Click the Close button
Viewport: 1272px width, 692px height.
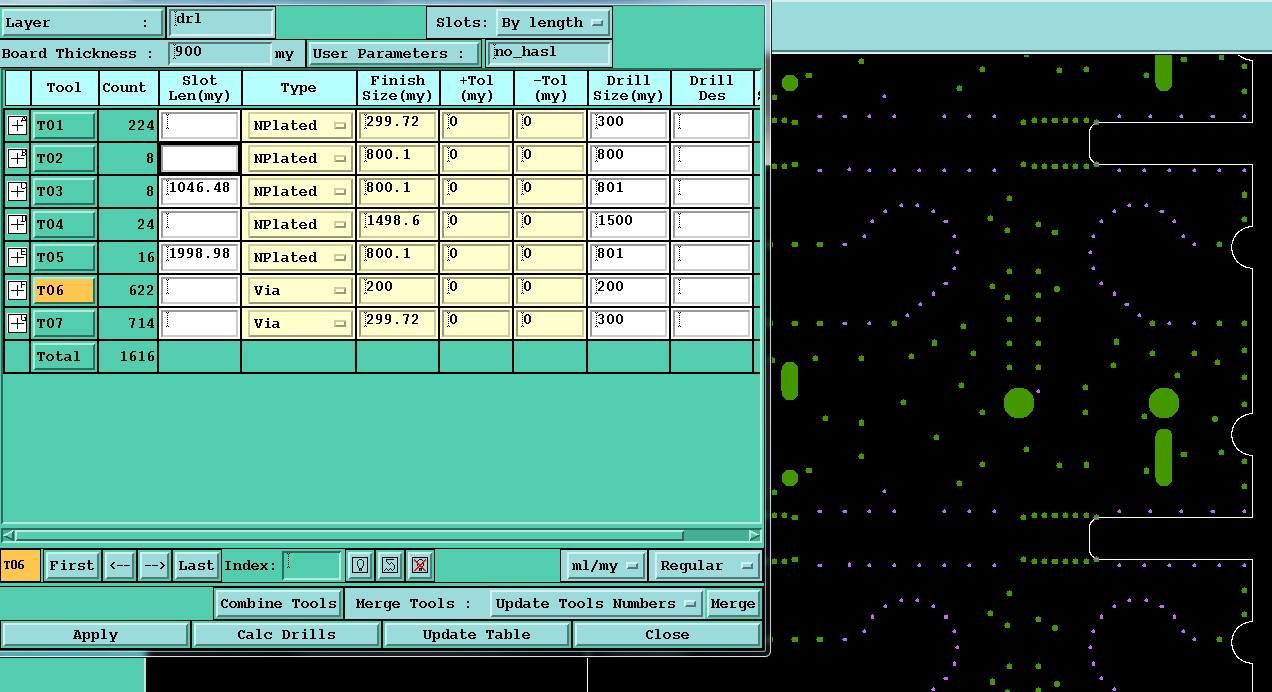point(667,634)
